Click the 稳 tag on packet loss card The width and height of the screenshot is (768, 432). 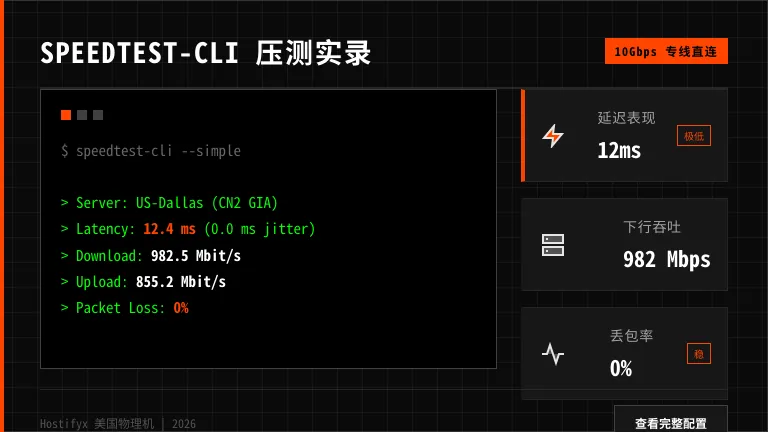(699, 354)
